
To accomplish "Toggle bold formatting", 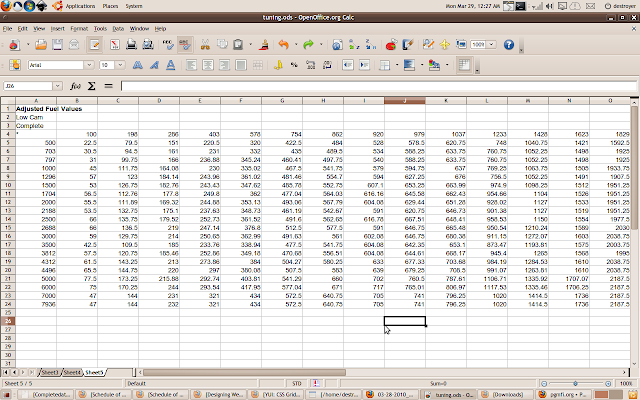I will click(138, 65).
